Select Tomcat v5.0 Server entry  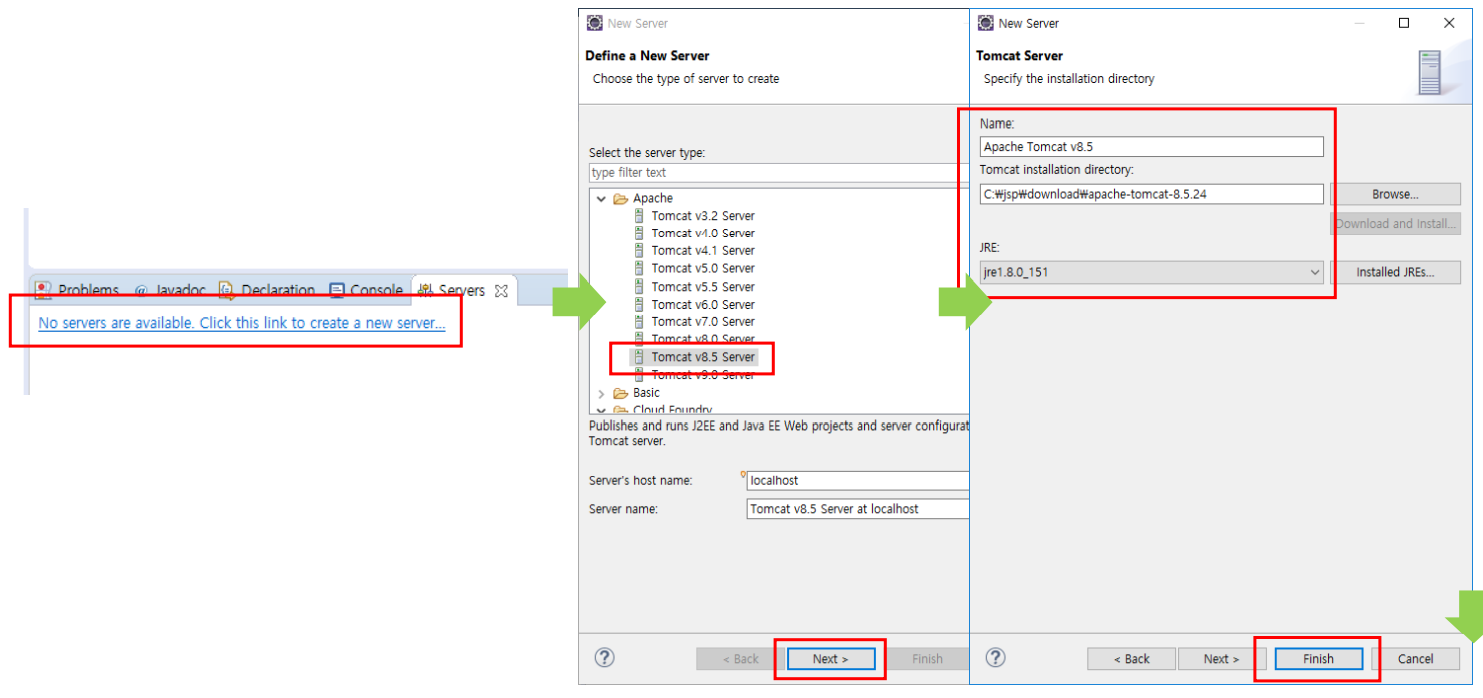pyautogui.click(x=694, y=268)
